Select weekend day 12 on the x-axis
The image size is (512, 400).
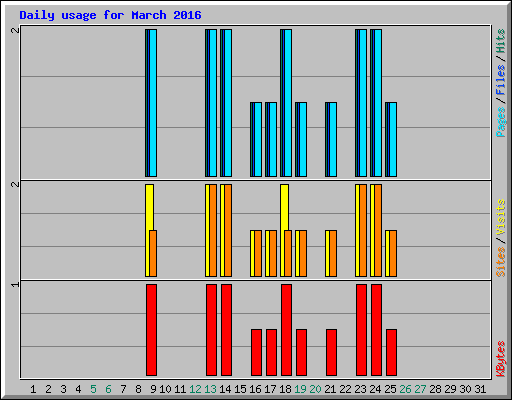pyautogui.click(x=195, y=389)
